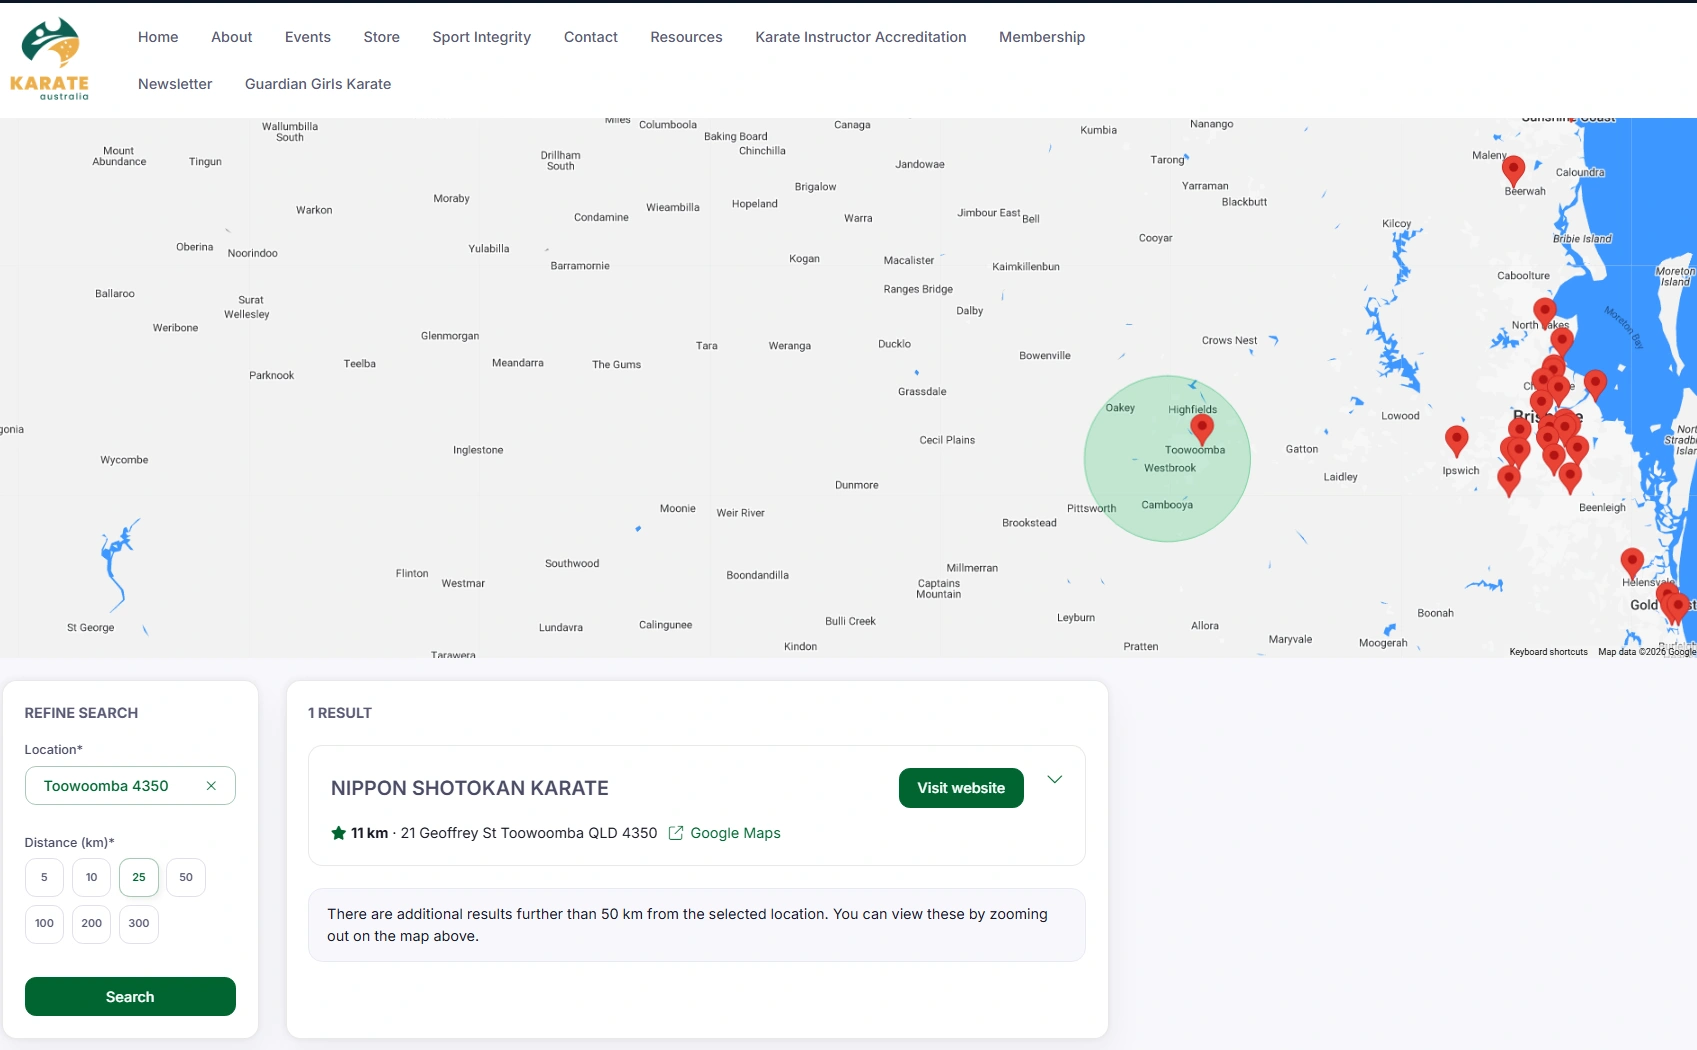Open the Sport Integrity menu
Screen dimensions: 1697x1050
481,37
